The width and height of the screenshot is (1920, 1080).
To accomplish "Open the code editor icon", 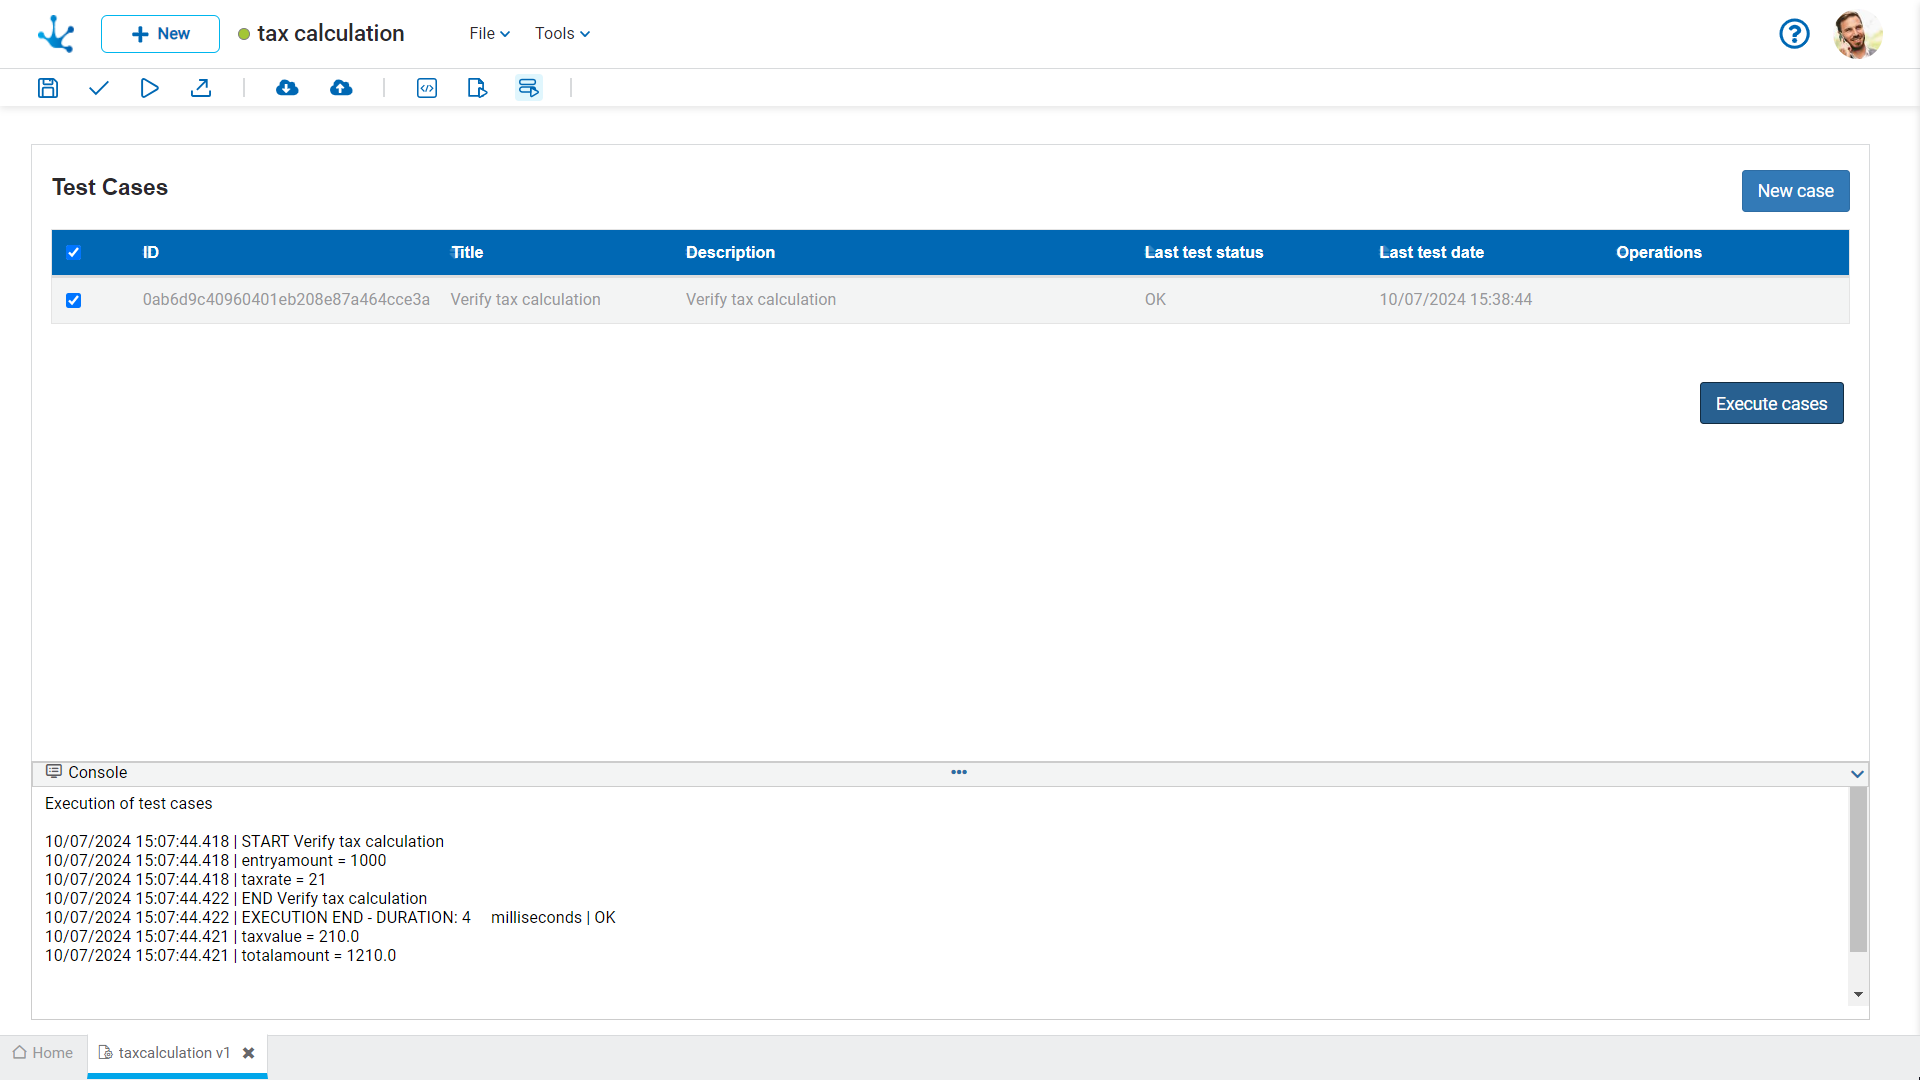I will (427, 88).
